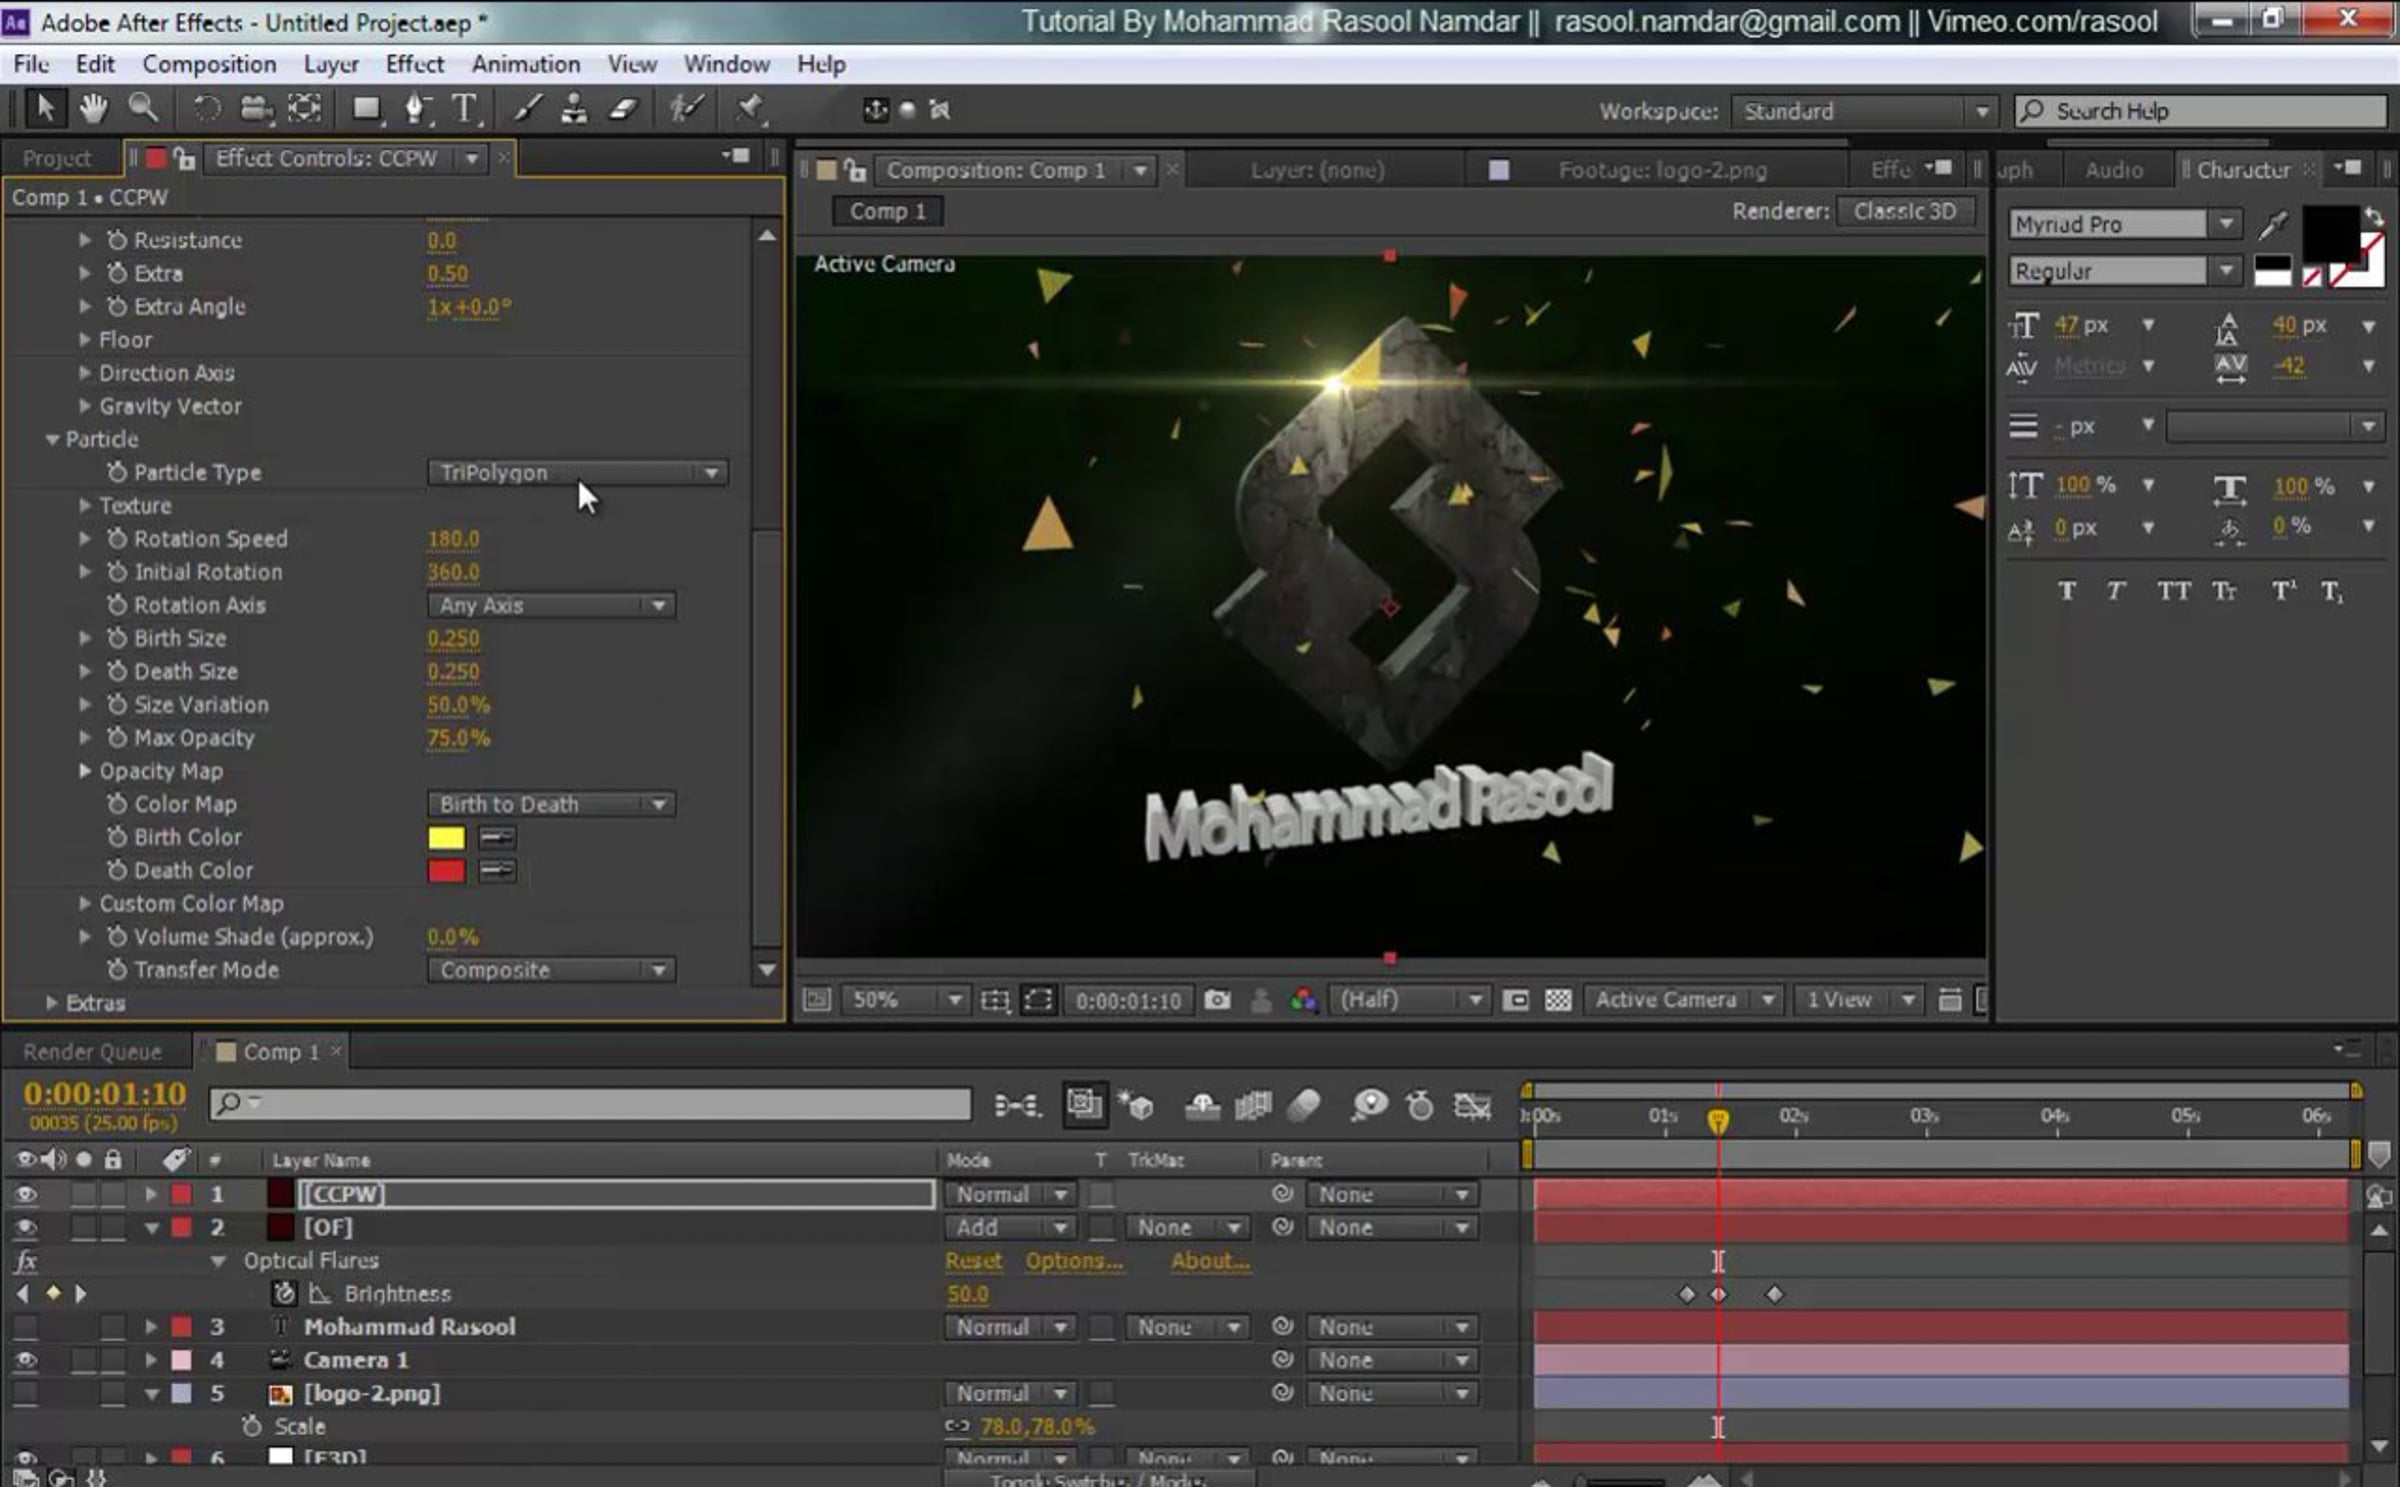The image size is (2400, 1487).
Task: Toggle Brightness stopwatch keyframing
Action: 285,1294
